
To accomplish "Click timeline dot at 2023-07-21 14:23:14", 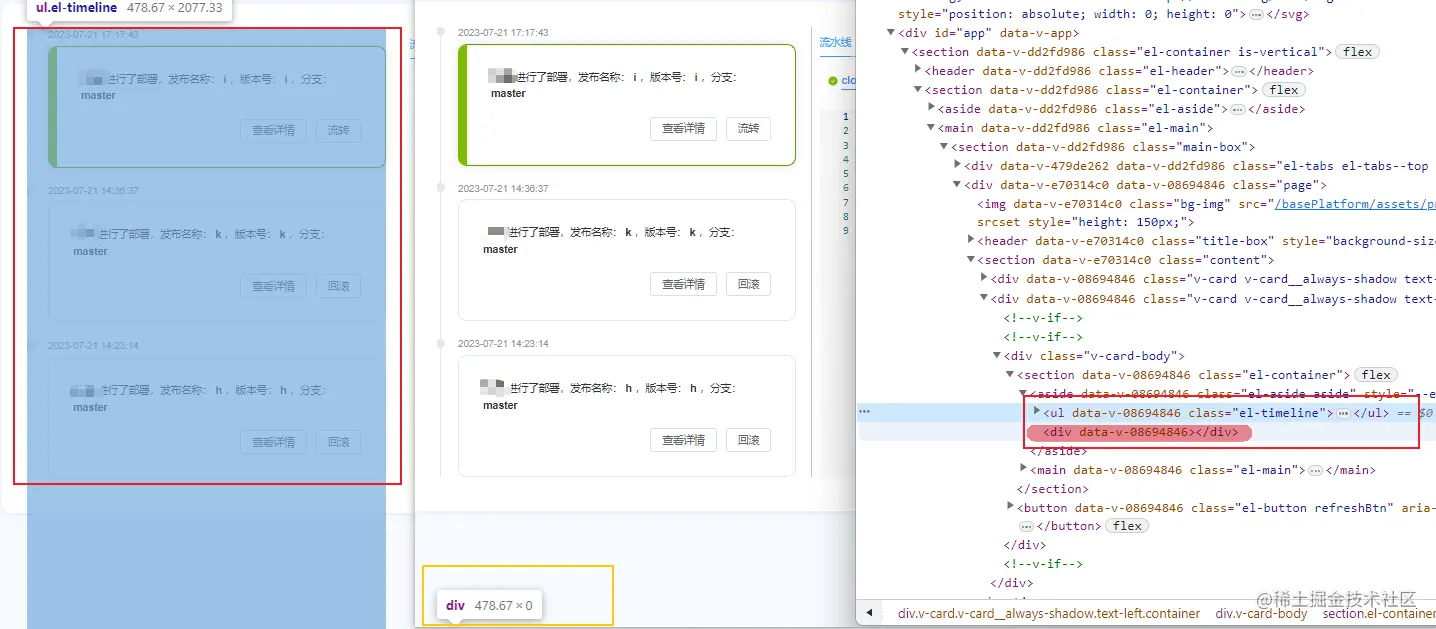I will pos(440,343).
